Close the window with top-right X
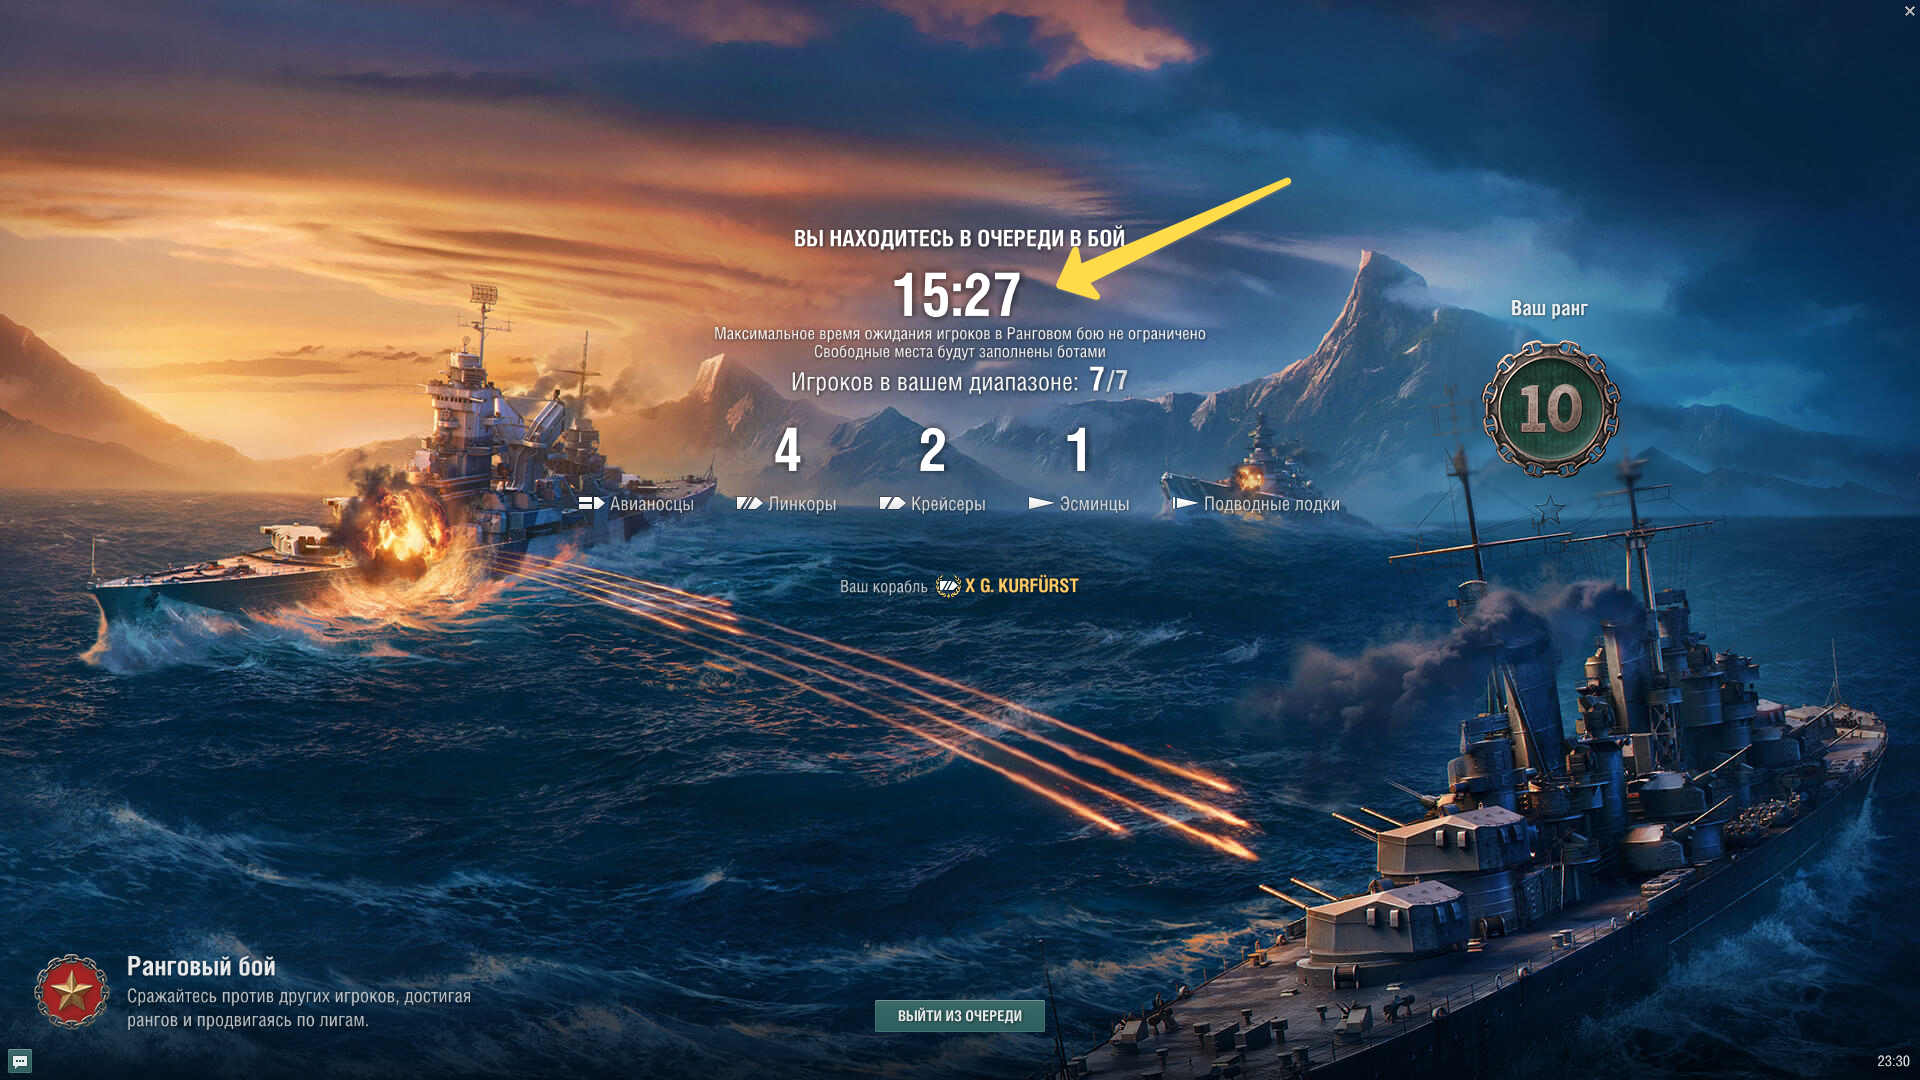Screen dimensions: 1920x1080 click(x=1909, y=11)
